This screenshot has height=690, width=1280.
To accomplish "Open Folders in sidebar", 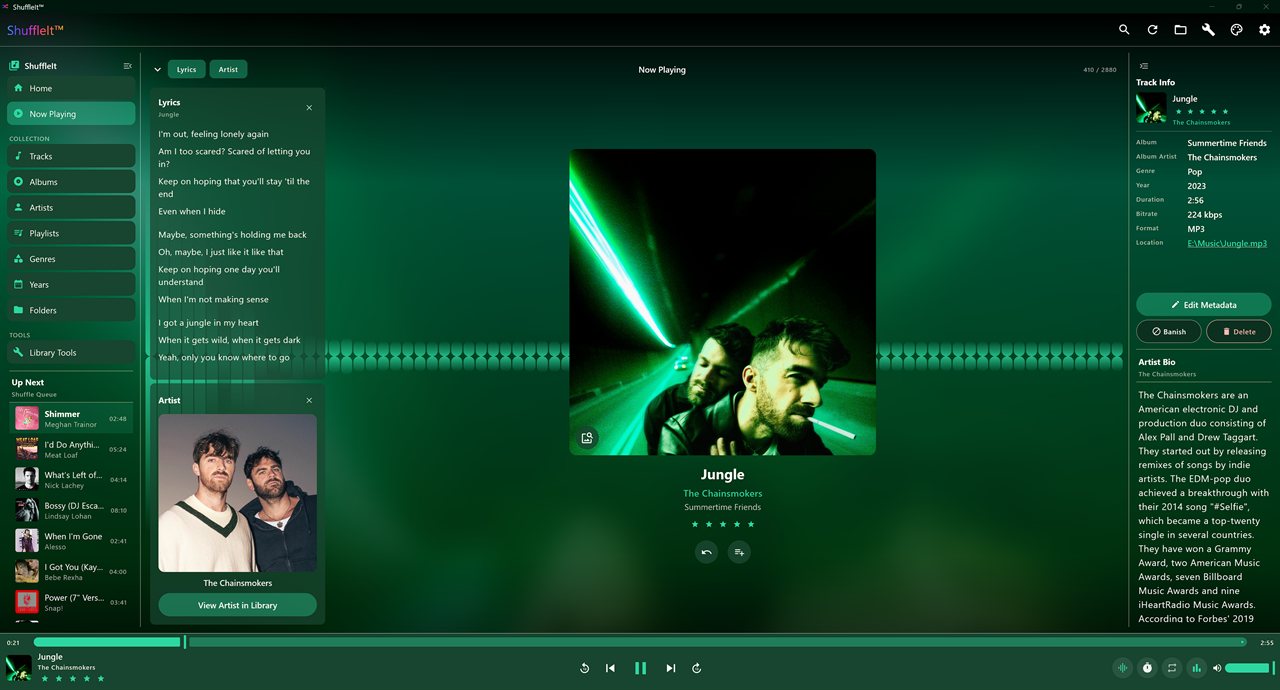I will pyautogui.click(x=71, y=310).
